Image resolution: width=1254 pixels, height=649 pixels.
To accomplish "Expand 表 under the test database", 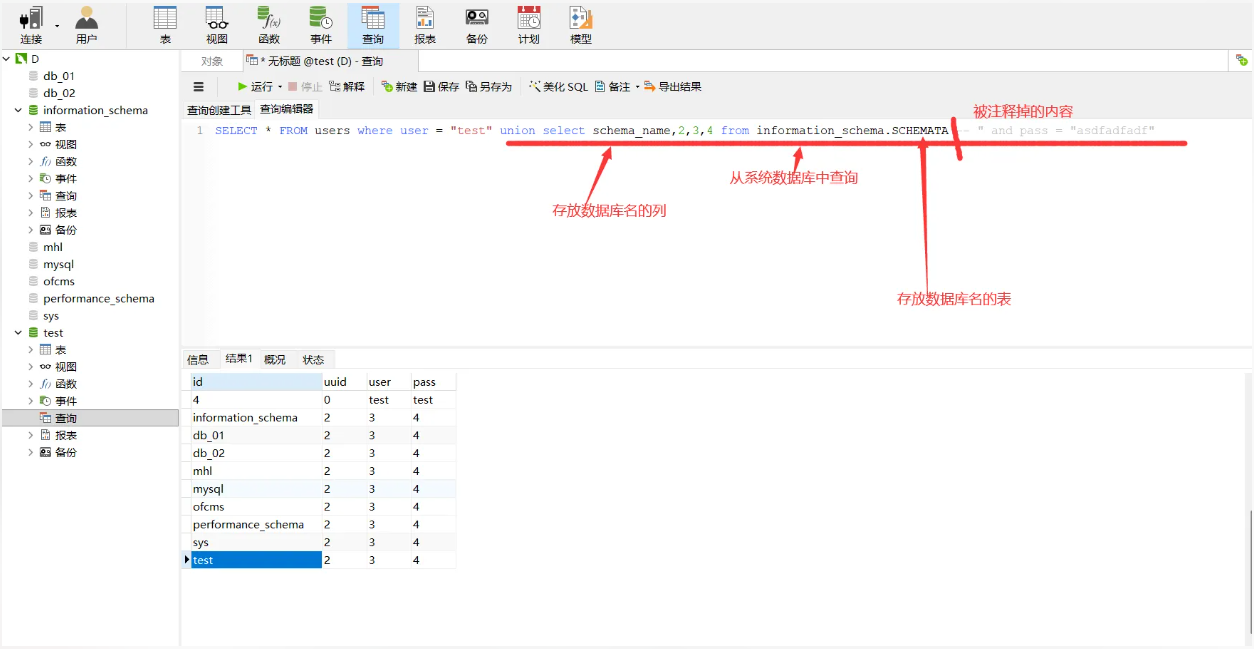I will 31,350.
